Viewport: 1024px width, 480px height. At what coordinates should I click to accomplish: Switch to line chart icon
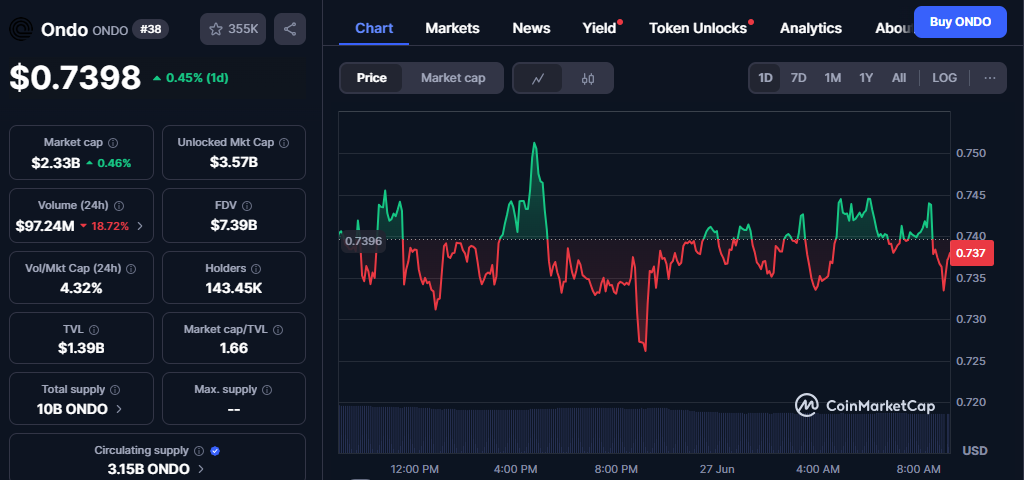click(538, 78)
